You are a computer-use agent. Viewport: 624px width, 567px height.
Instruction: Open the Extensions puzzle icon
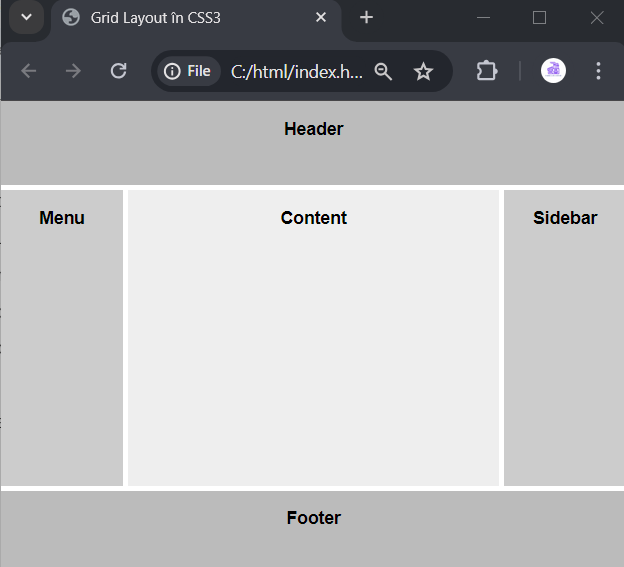tap(487, 71)
